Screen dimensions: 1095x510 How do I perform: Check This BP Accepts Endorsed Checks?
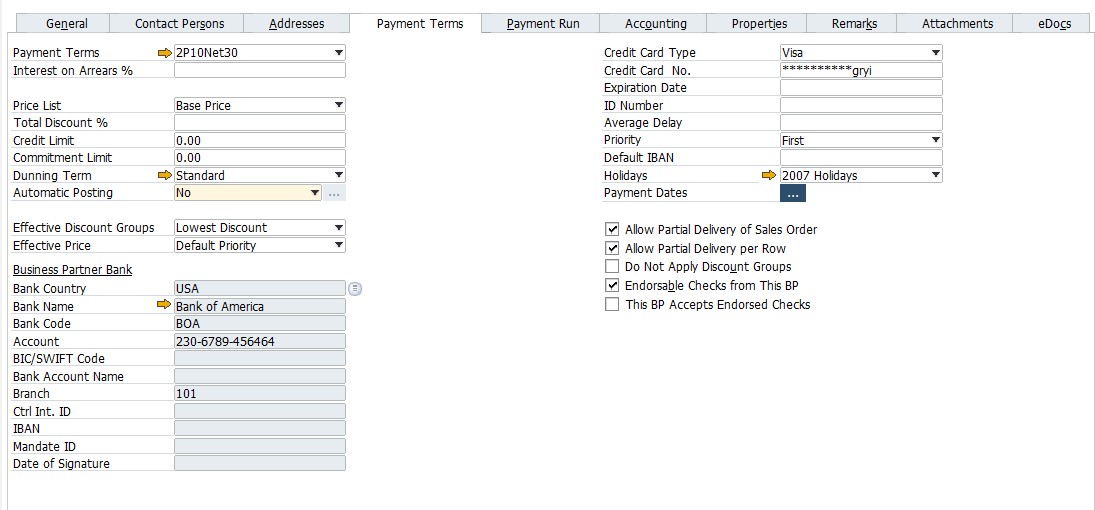click(612, 305)
